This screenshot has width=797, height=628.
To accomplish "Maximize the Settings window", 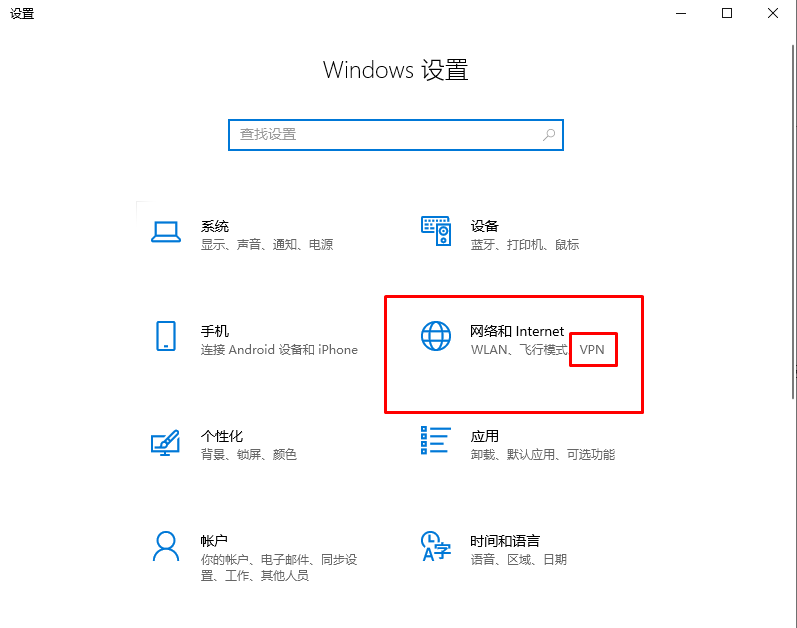I will (727, 13).
